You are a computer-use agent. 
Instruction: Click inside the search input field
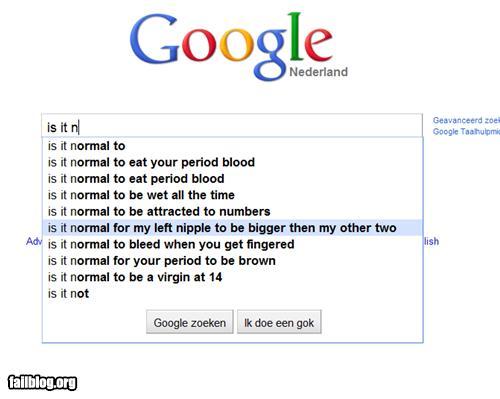coord(232,126)
